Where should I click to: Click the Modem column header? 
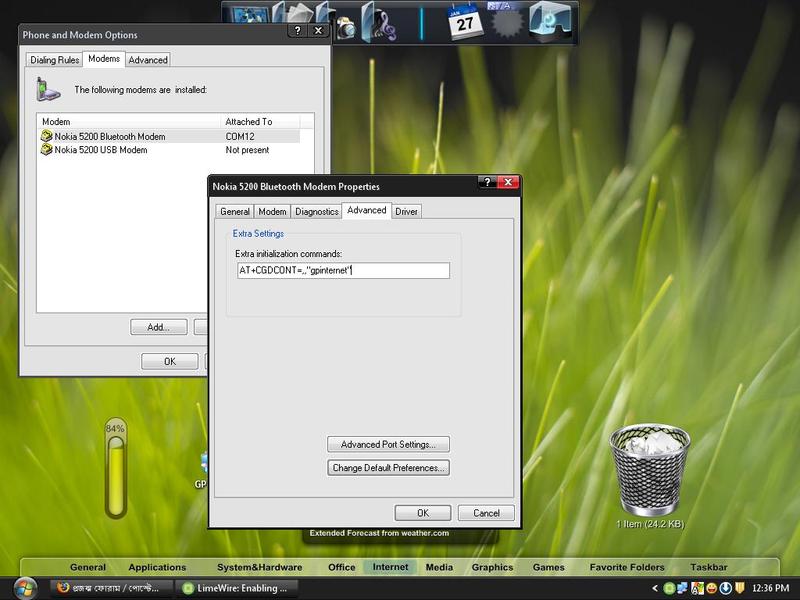[130, 121]
